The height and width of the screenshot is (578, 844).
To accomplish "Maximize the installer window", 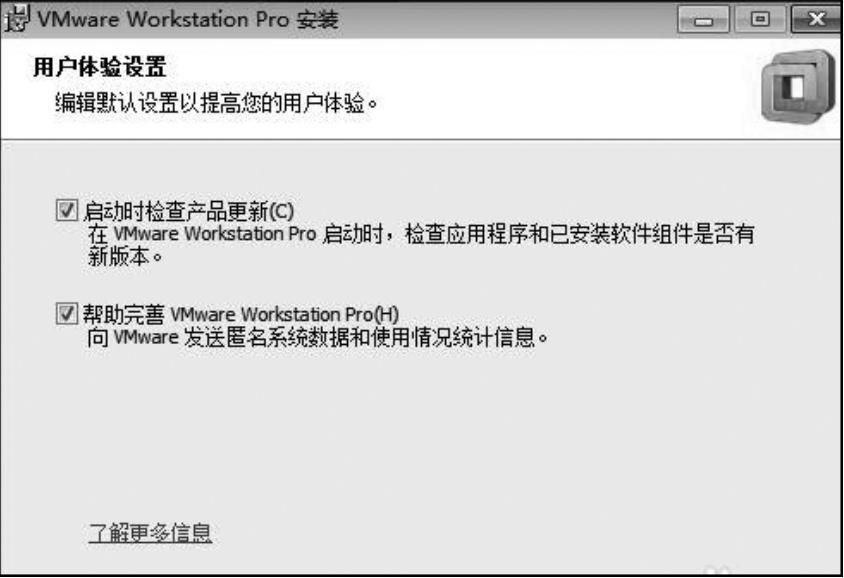I will click(759, 19).
